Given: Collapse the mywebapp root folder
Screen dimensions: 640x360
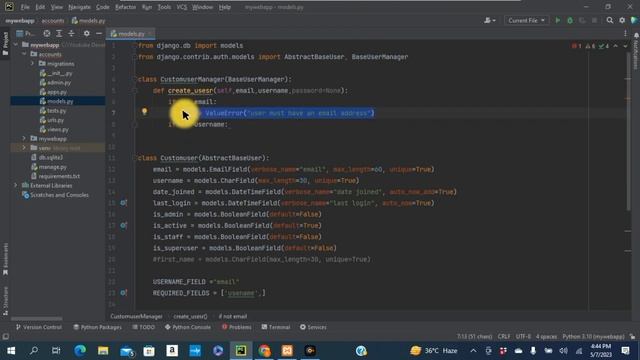Looking at the screenshot, I should pos(16,45).
